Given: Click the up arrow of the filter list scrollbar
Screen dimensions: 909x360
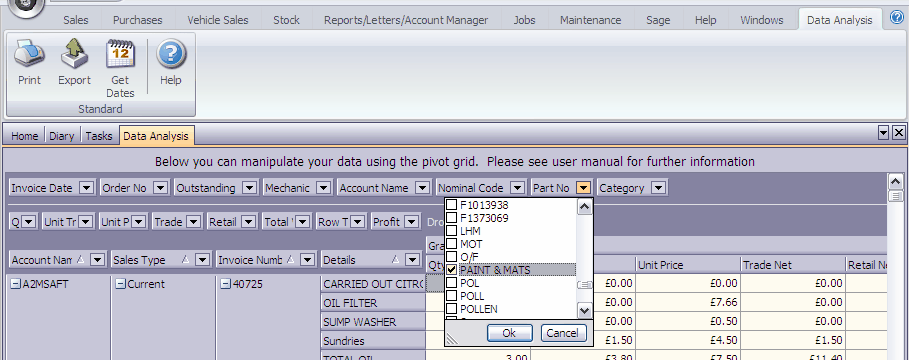Looking at the screenshot, I should (x=585, y=206).
